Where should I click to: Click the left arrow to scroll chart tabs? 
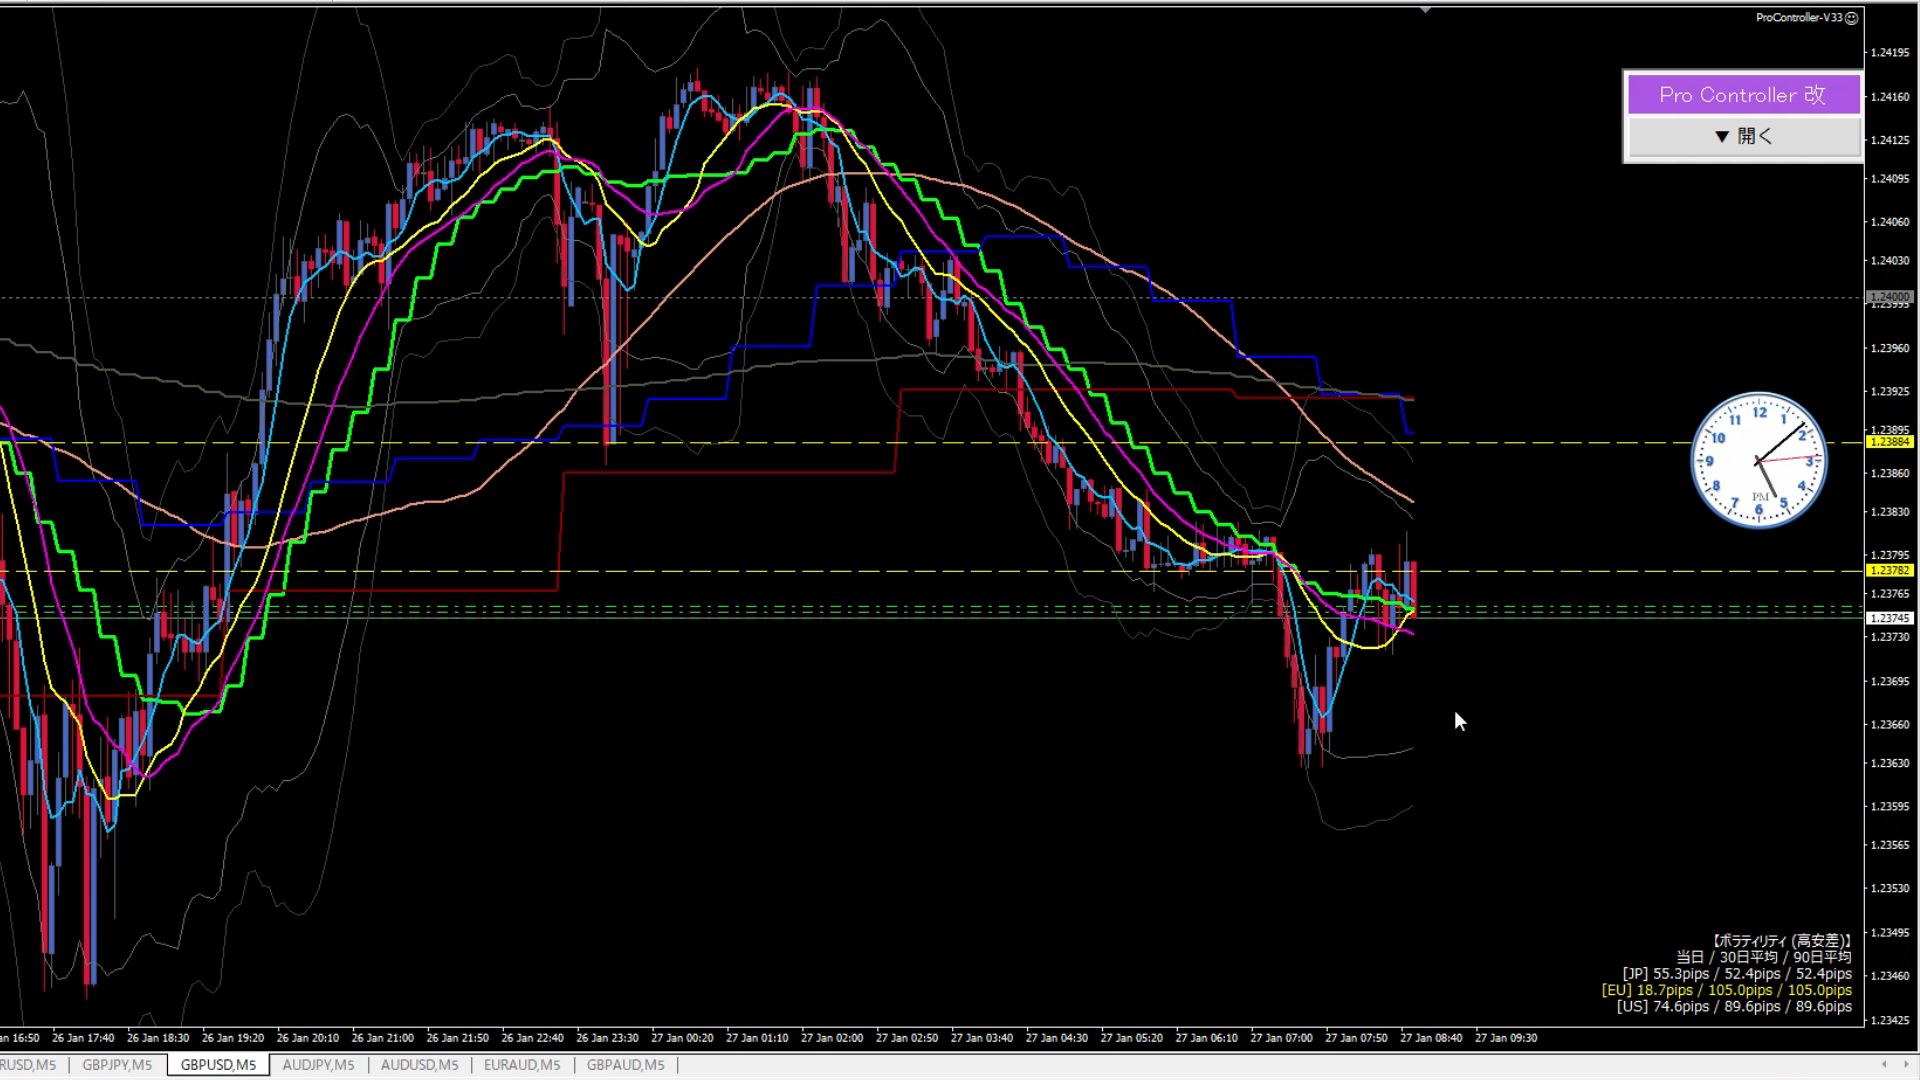pos(1884,1064)
